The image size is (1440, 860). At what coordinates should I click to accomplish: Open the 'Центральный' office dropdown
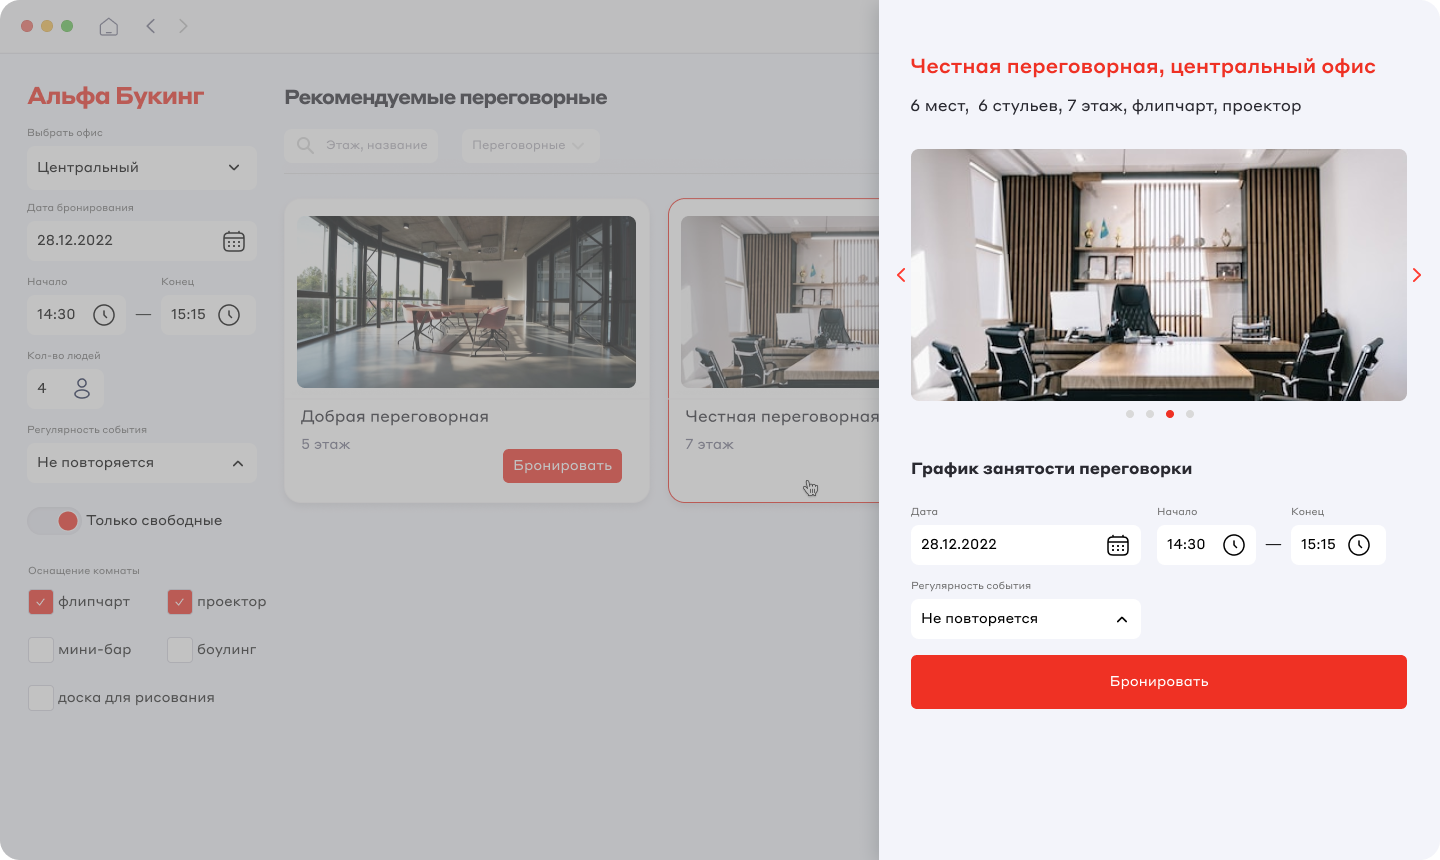[141, 167]
